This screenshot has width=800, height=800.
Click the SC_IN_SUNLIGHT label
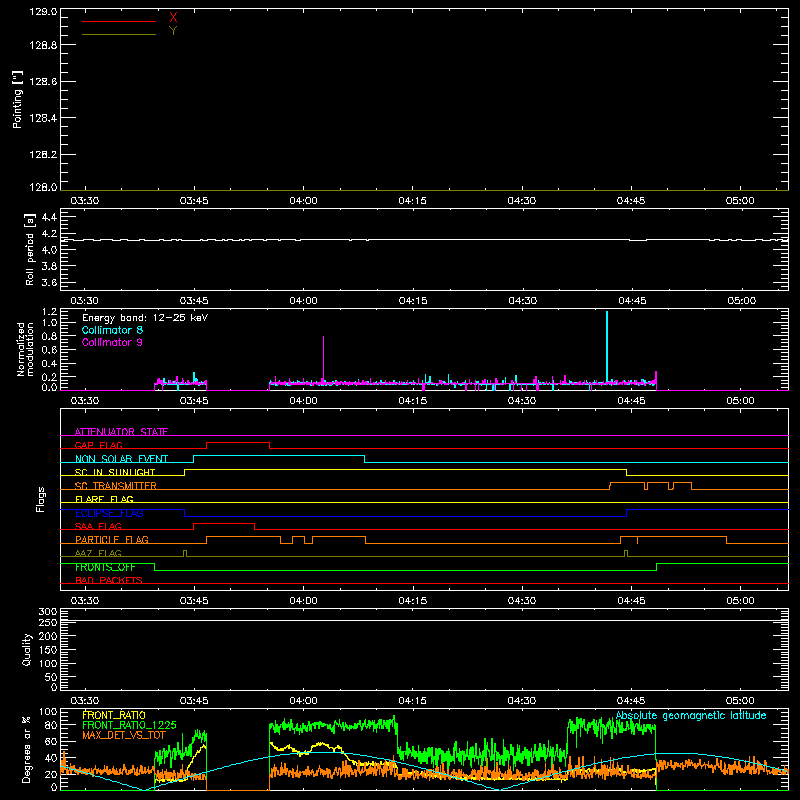coord(115,472)
